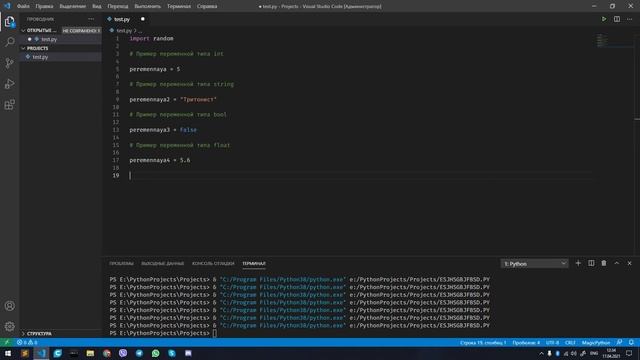Click feedback icon in status bar

pos(619,342)
